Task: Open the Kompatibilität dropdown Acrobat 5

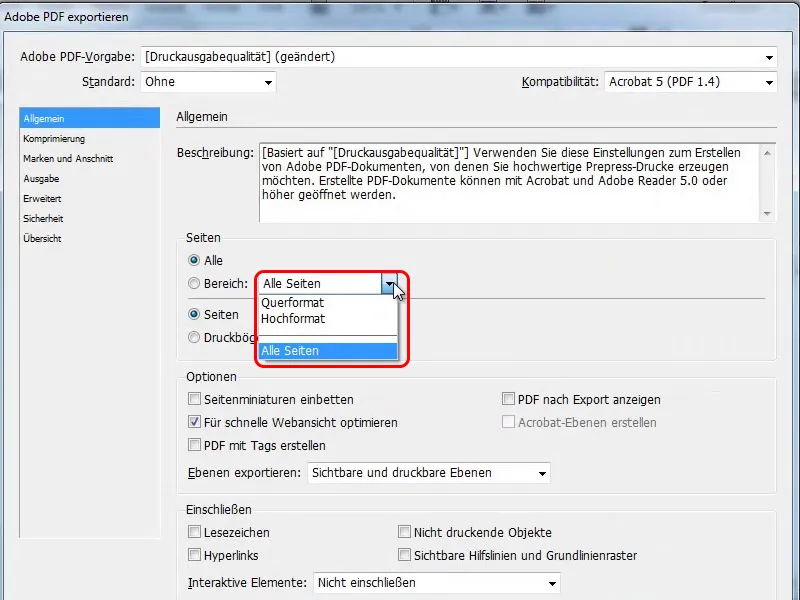Action: [690, 82]
